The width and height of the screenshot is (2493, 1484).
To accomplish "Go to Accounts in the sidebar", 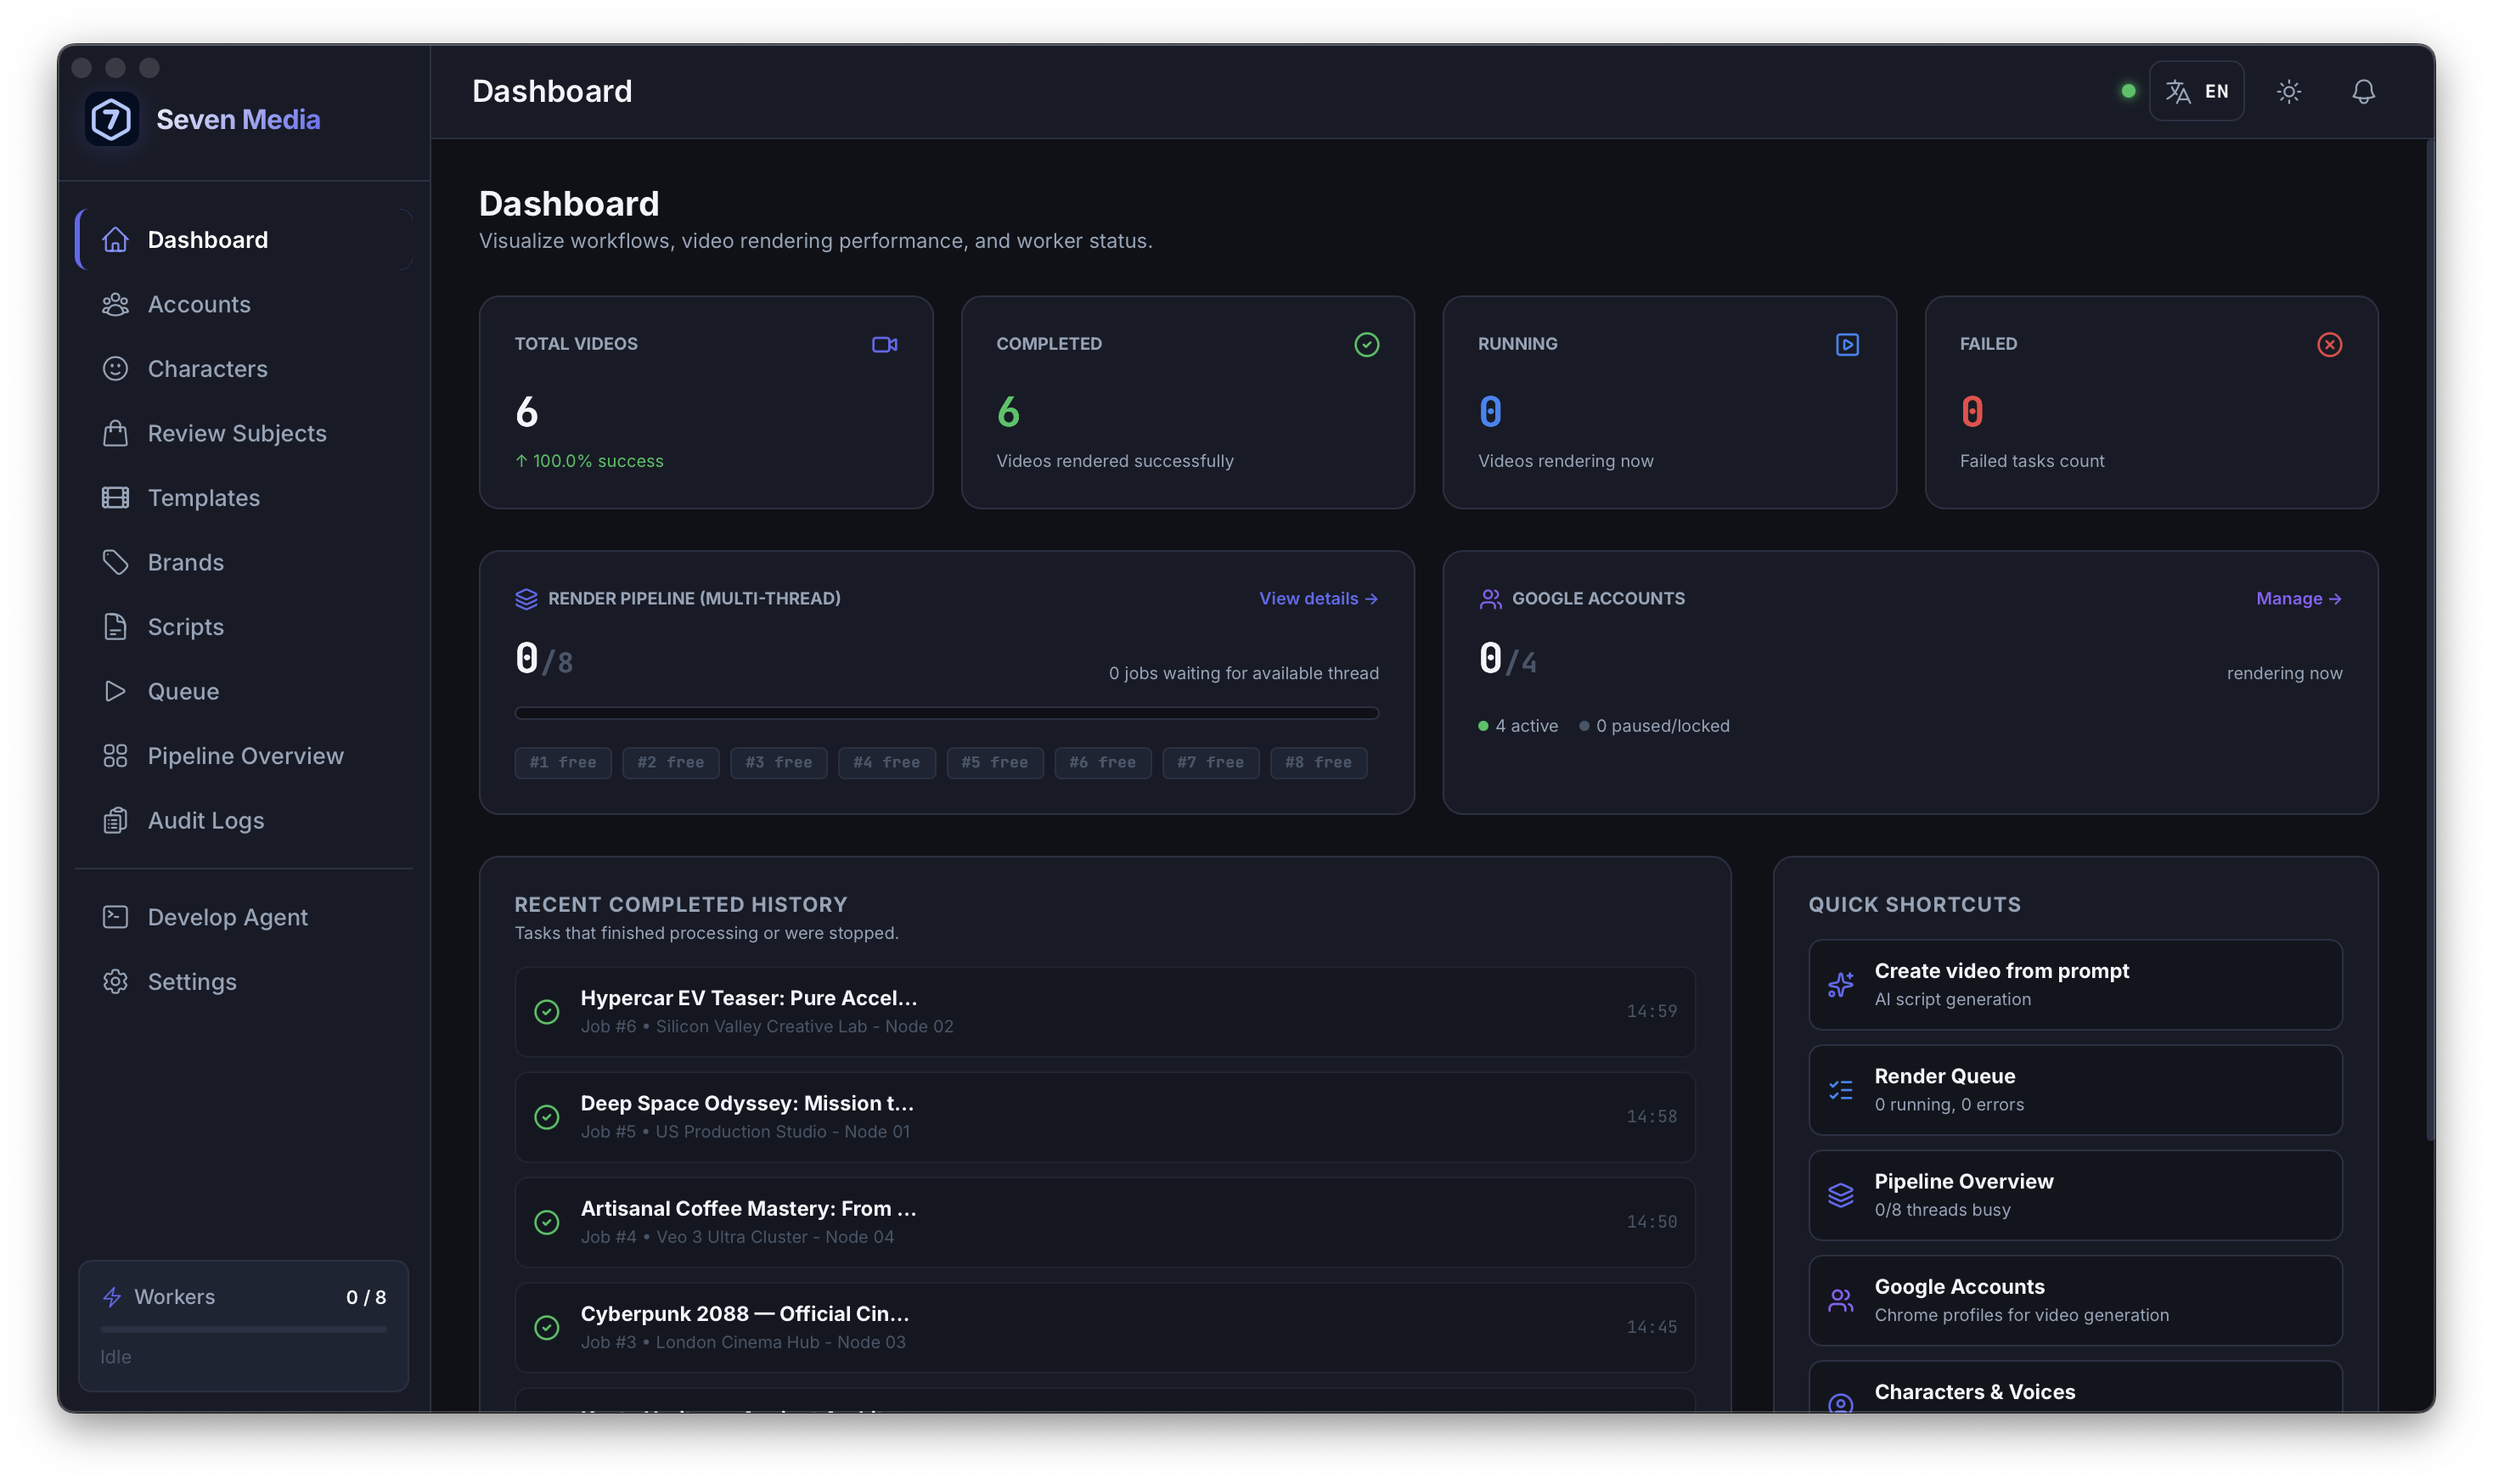I will pyautogui.click(x=244, y=304).
